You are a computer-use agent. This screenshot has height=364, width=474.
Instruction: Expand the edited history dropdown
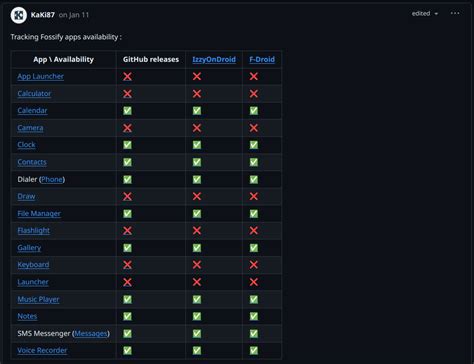pos(425,14)
